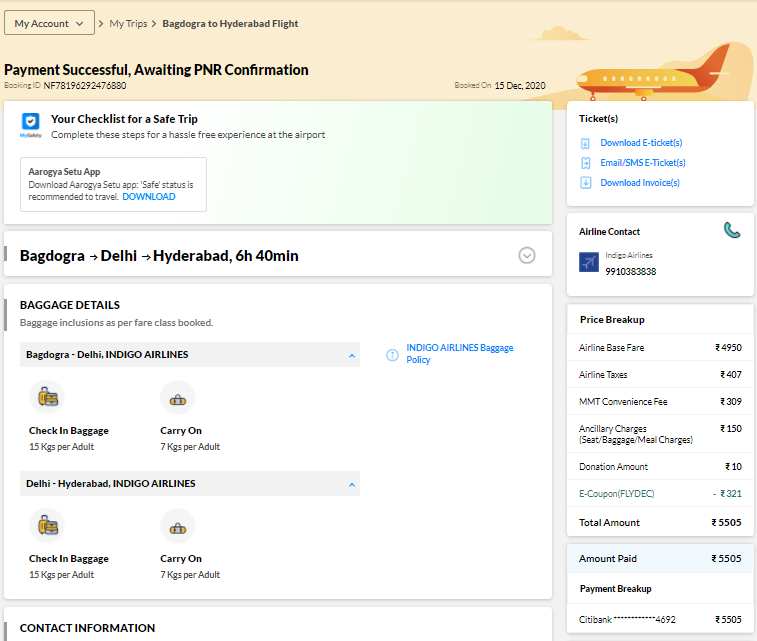Click Airline Base Fare value ₹ 4950
757x641 pixels.
(x=728, y=348)
